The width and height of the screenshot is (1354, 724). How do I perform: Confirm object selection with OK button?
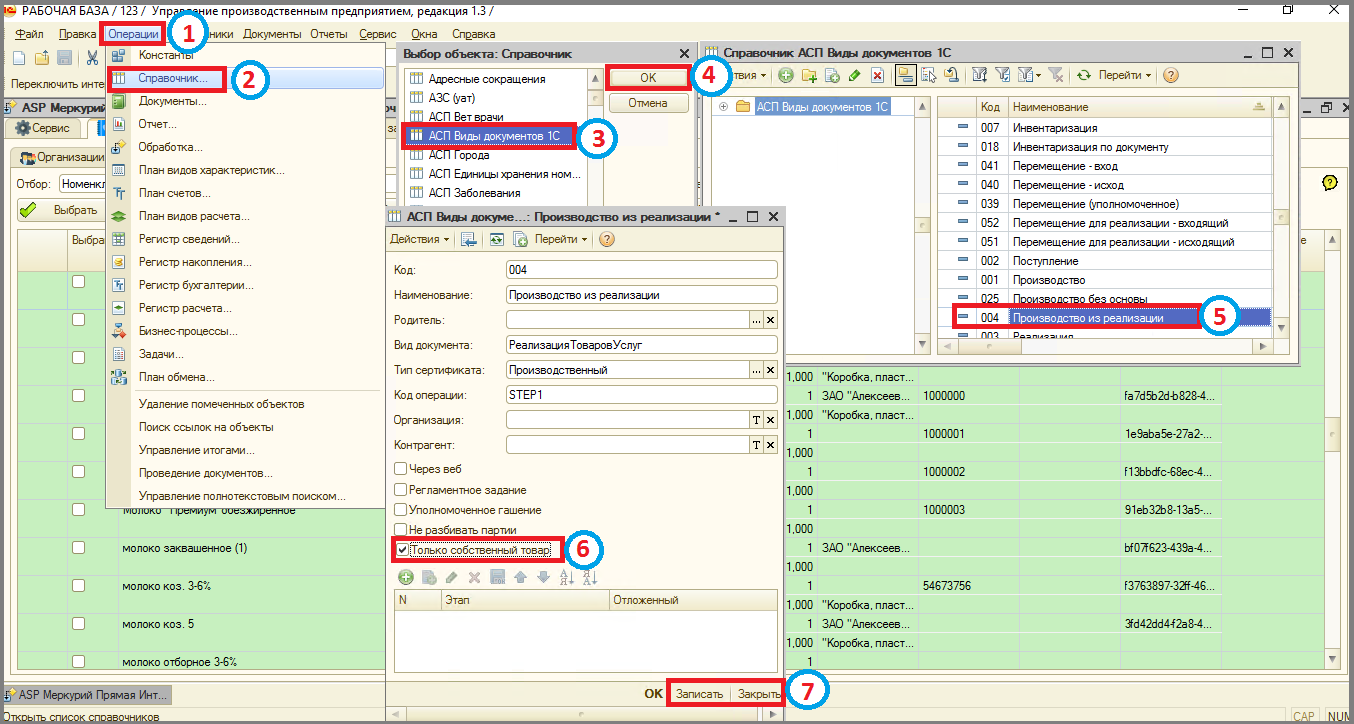pyautogui.click(x=648, y=77)
